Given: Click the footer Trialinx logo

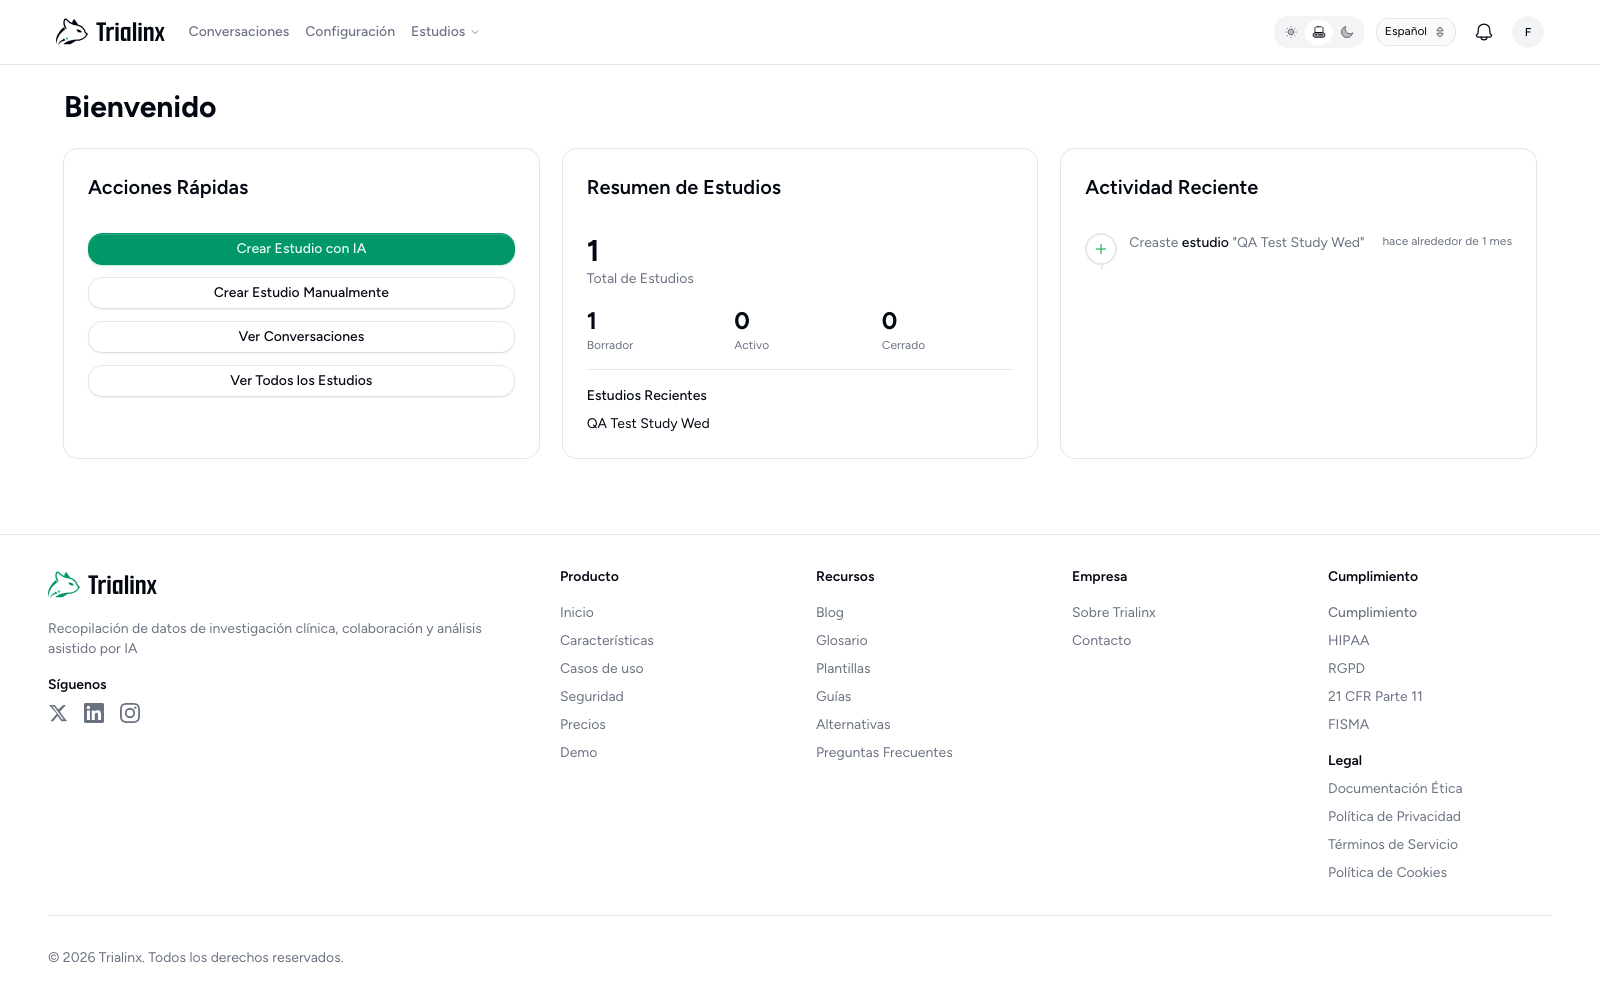Looking at the screenshot, I should tap(103, 585).
